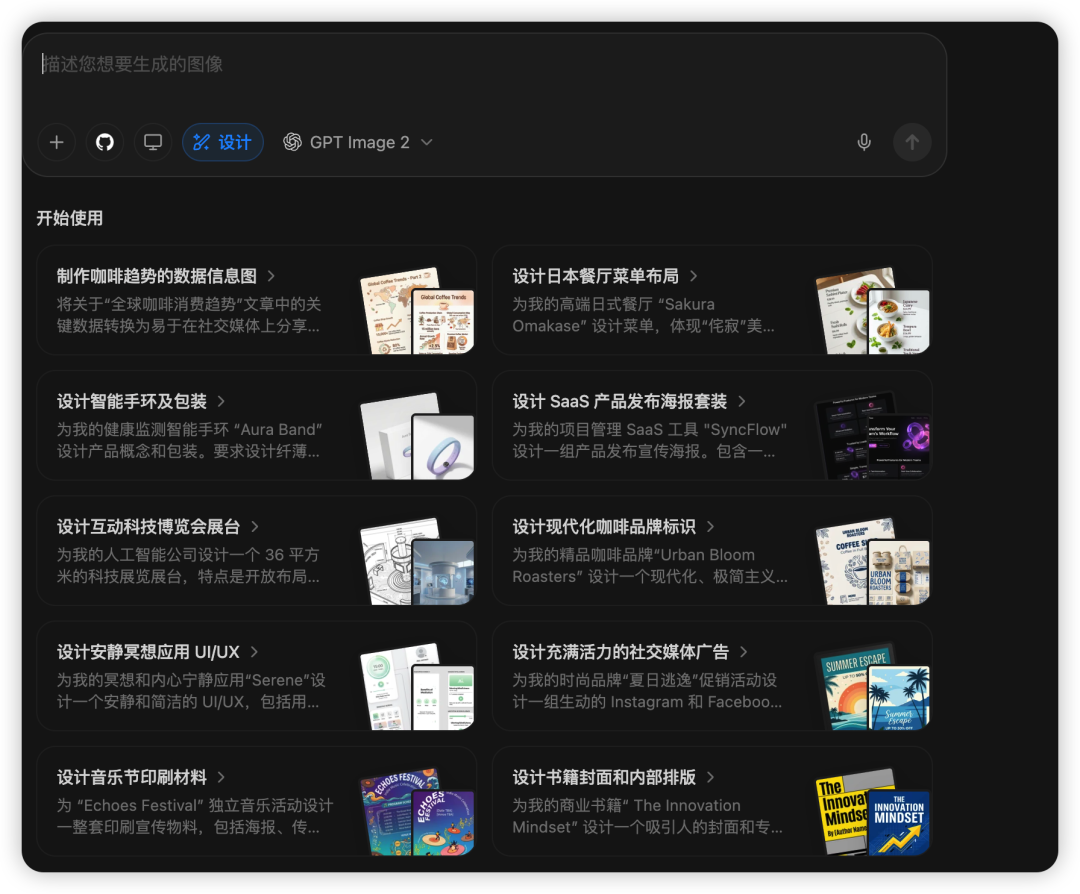The width and height of the screenshot is (1080, 894).
Task: Click the OpenAI logo beside GPT Image 2
Action: click(292, 142)
